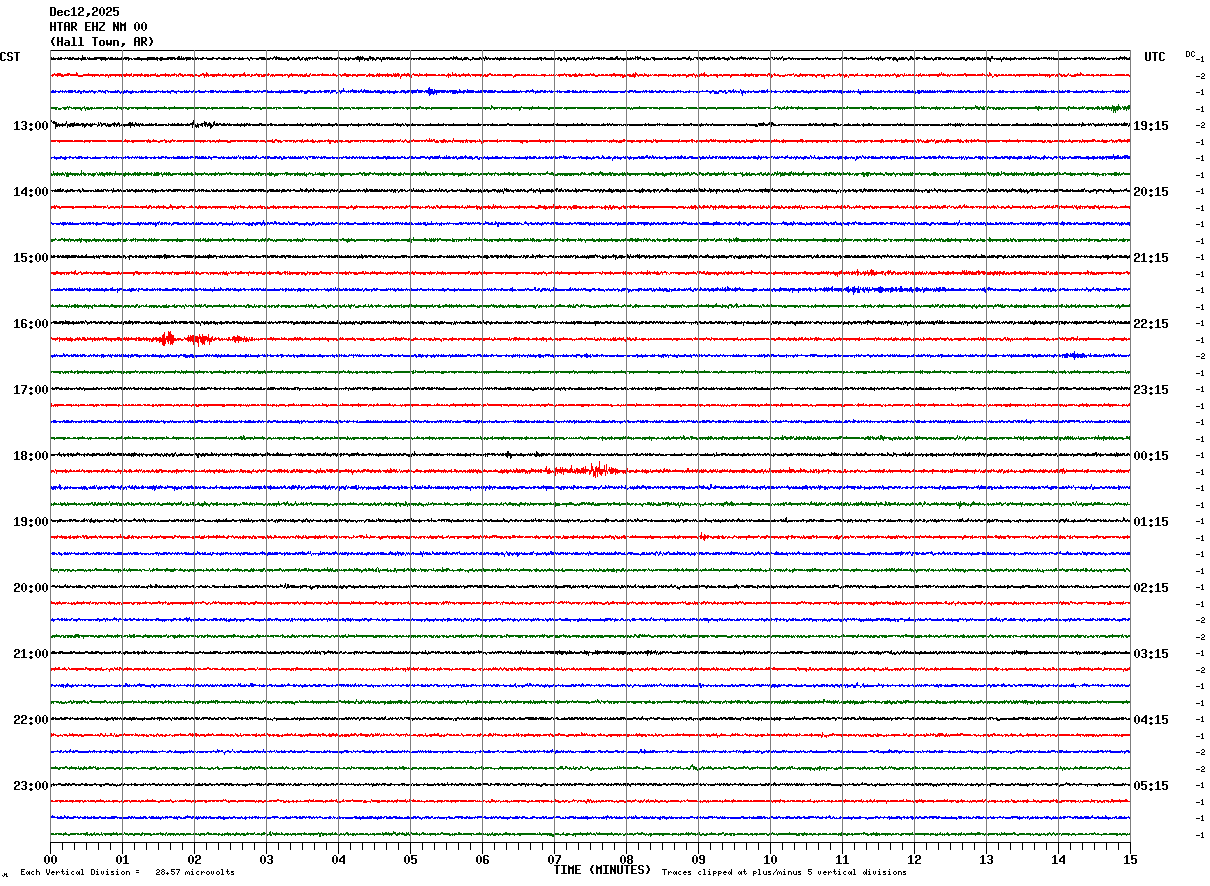The width and height of the screenshot is (1210, 886).
Task: Click minute 06 on the time axis
Action: pos(482,859)
